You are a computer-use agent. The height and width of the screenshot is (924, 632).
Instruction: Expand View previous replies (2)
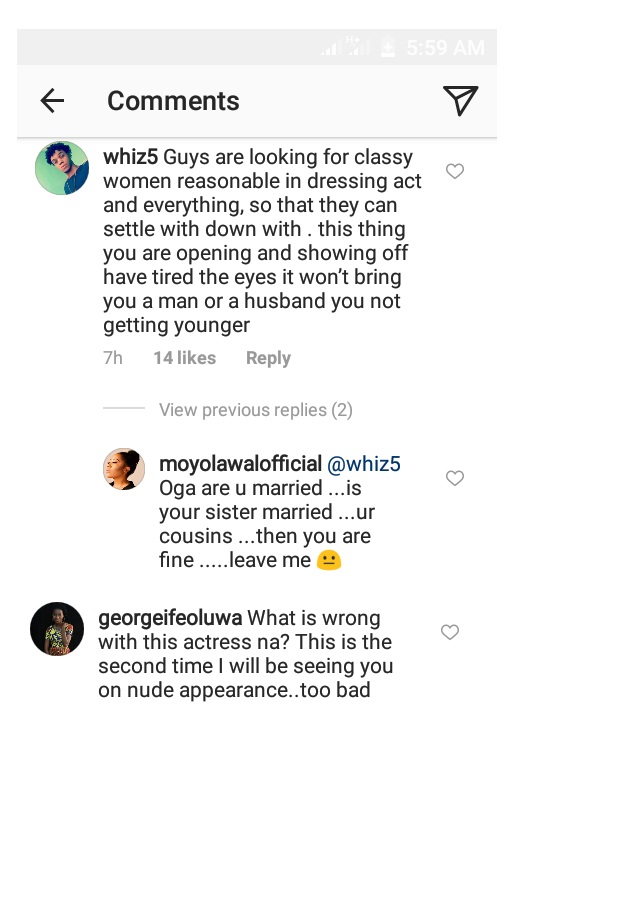point(255,410)
